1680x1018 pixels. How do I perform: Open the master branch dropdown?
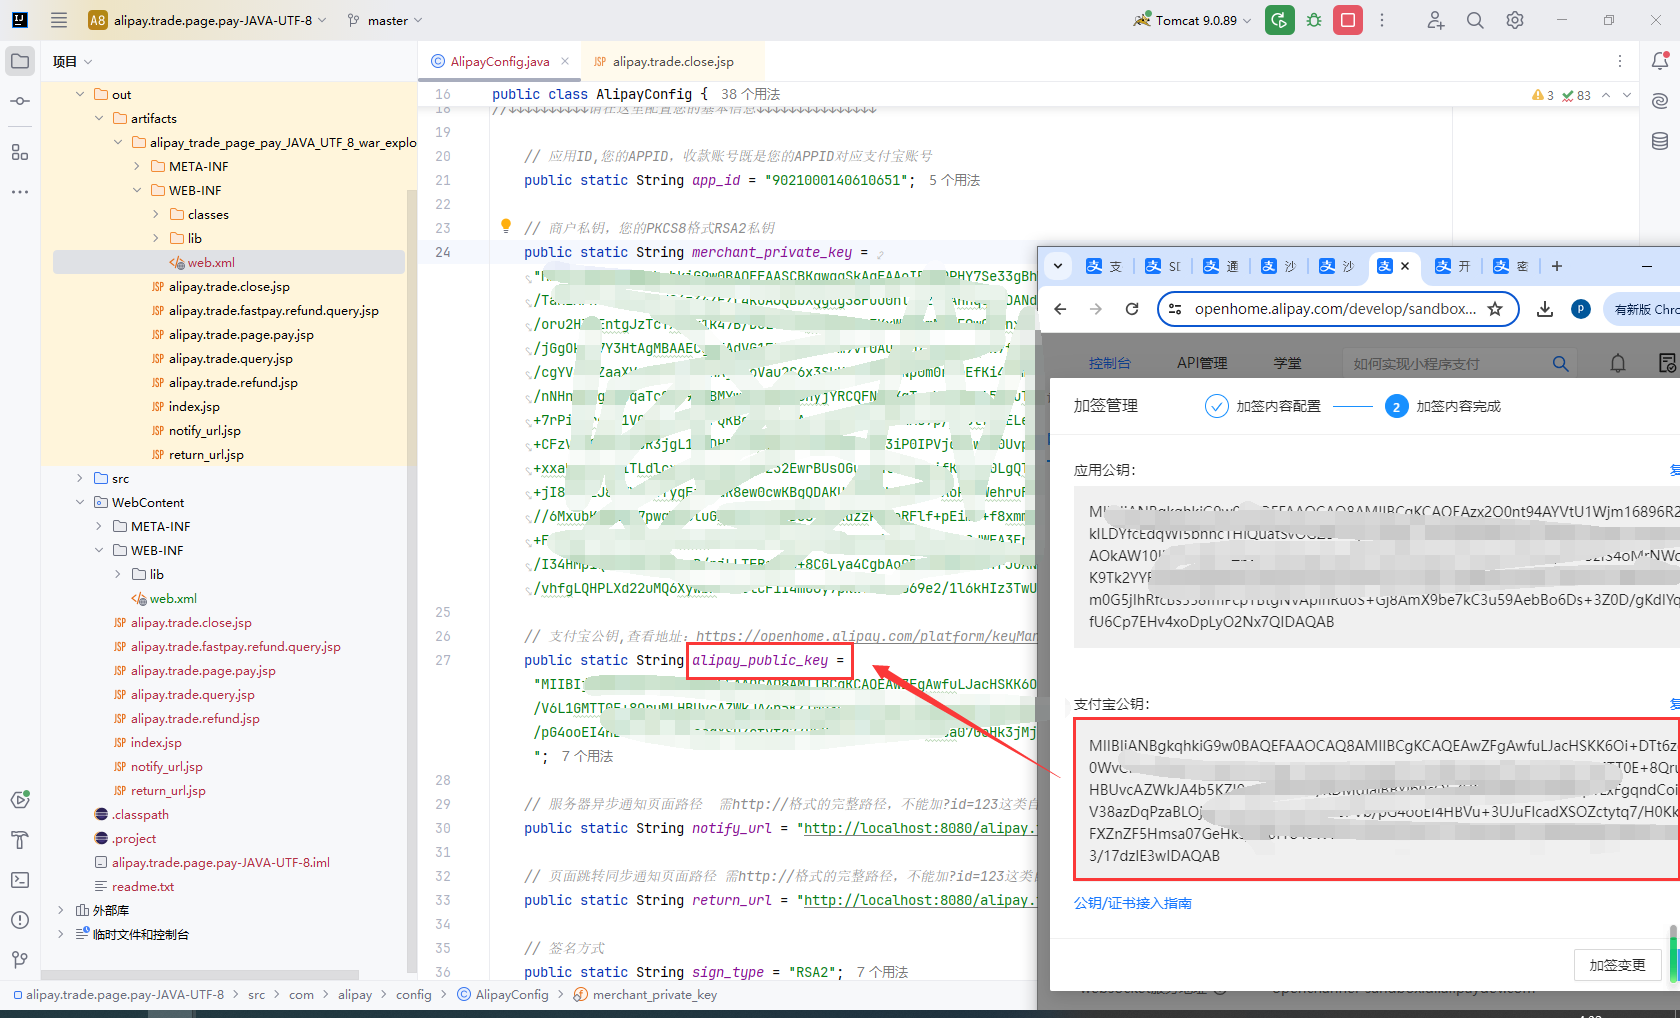[x=385, y=20]
